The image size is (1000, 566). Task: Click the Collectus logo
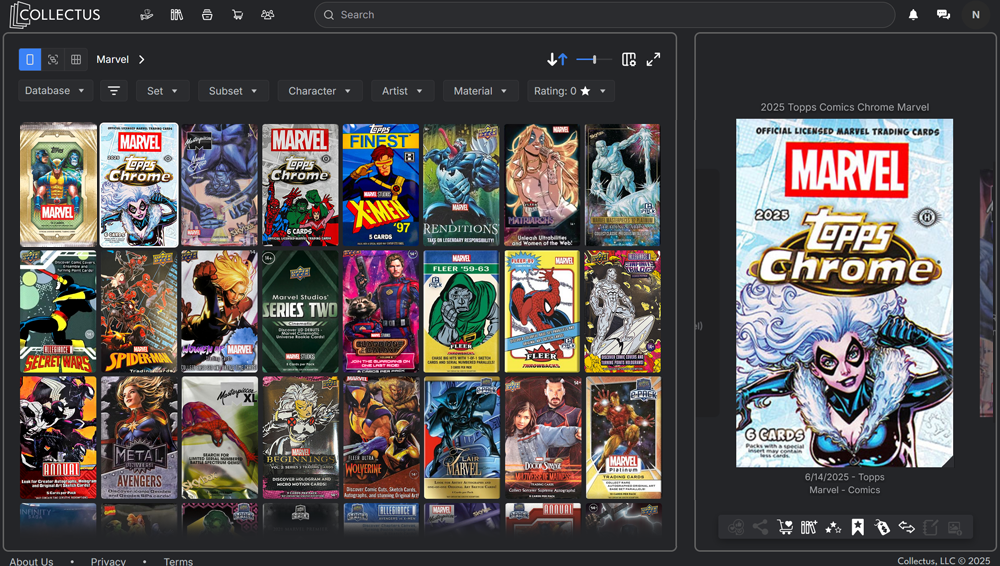point(55,15)
